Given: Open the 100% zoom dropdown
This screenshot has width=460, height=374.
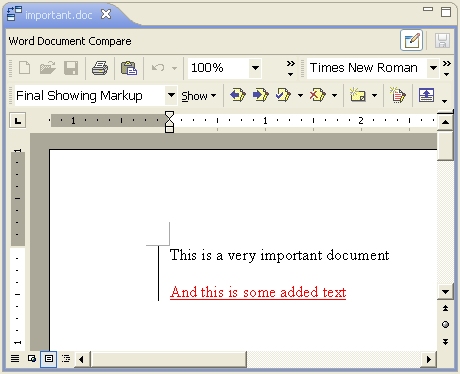Looking at the screenshot, I should click(x=255, y=68).
